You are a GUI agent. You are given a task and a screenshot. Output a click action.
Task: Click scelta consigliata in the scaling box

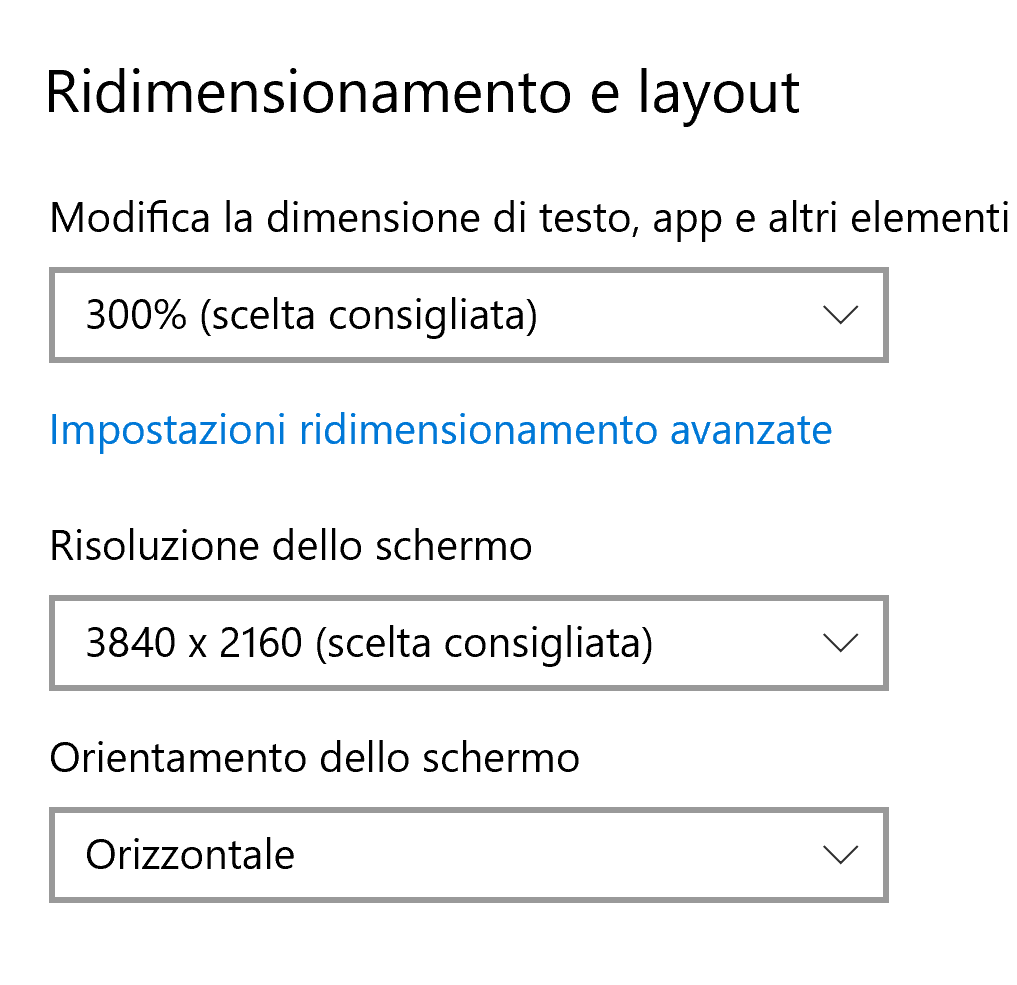(368, 315)
